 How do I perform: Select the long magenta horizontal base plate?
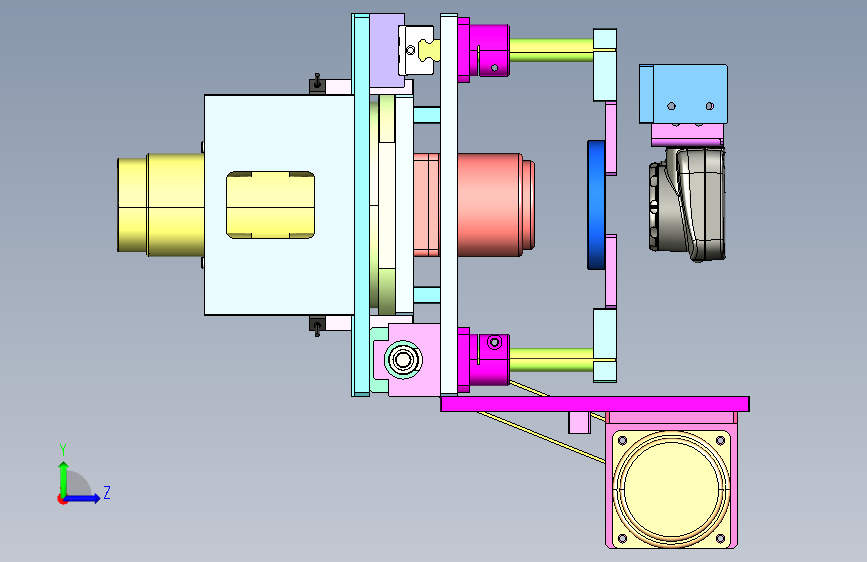[x=595, y=404]
